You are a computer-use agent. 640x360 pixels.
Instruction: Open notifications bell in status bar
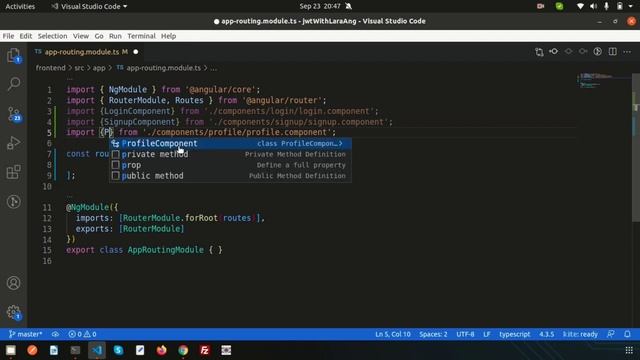(x=627, y=334)
